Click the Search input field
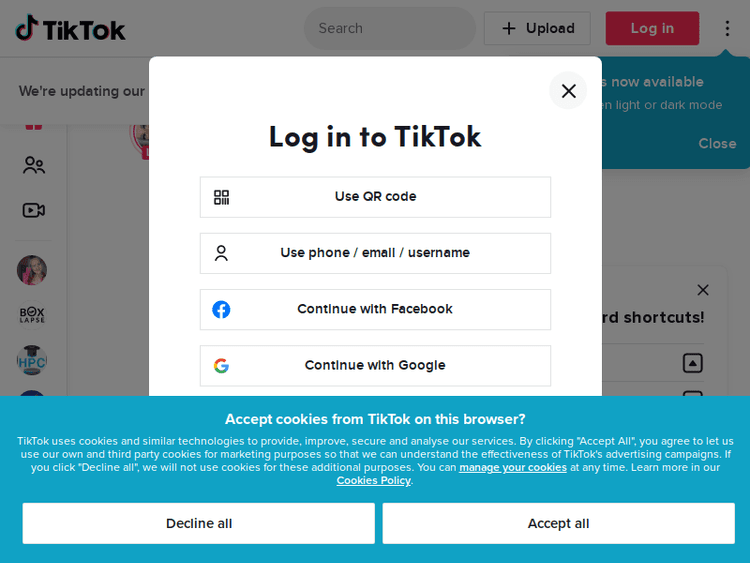 390,28
